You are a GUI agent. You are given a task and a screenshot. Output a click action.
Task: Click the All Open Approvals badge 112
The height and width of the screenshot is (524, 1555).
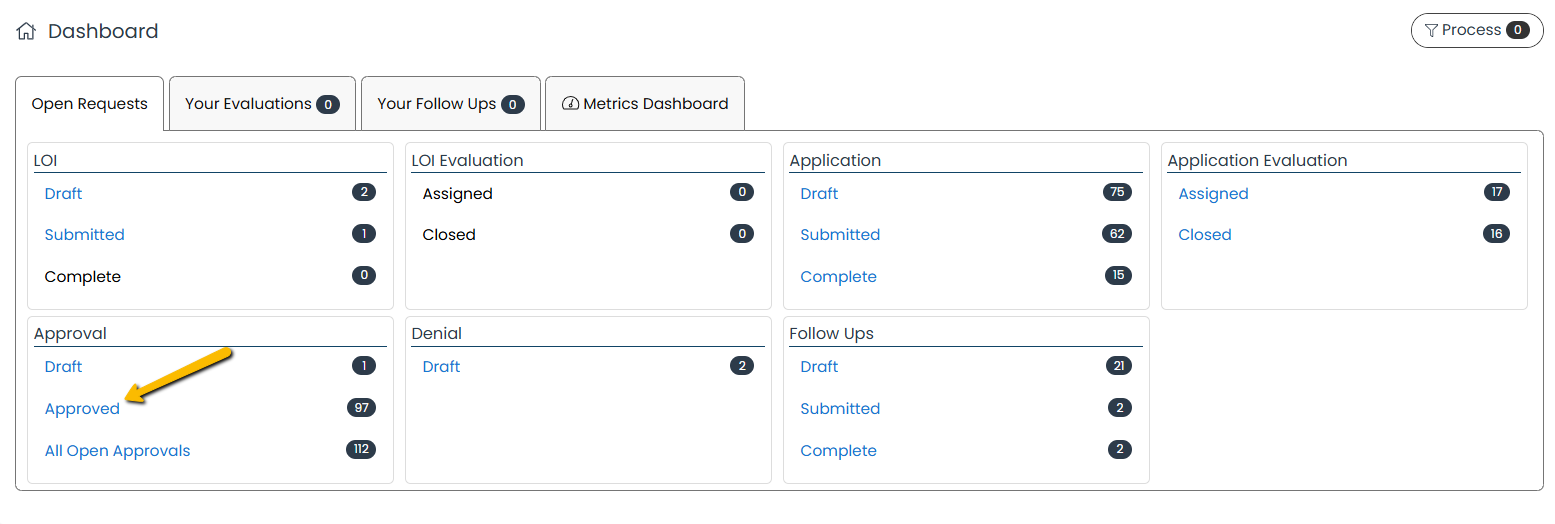361,449
